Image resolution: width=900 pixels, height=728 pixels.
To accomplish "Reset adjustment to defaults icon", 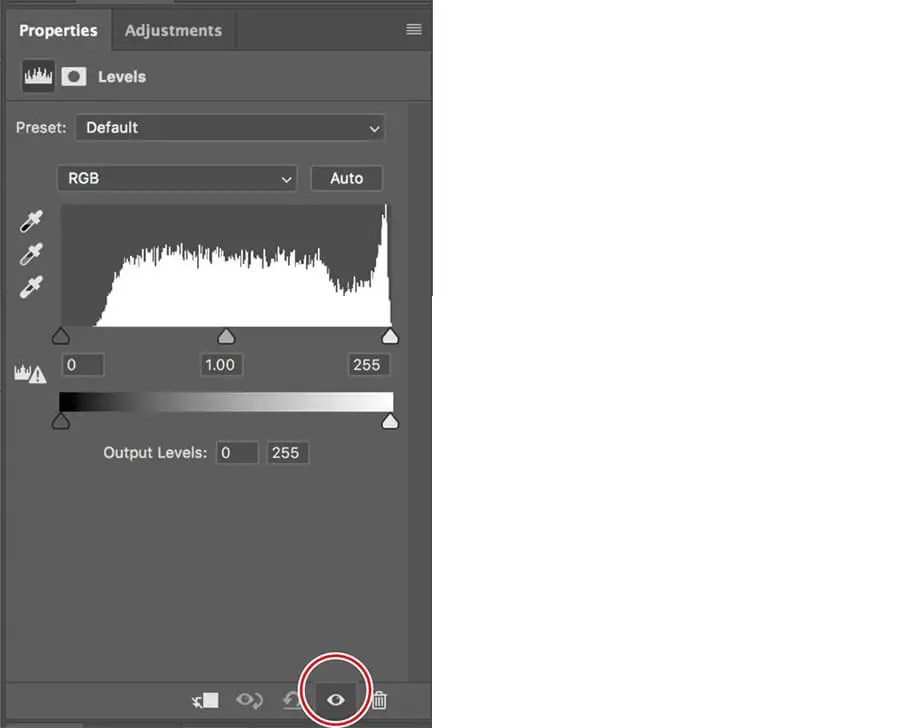I will [292, 700].
